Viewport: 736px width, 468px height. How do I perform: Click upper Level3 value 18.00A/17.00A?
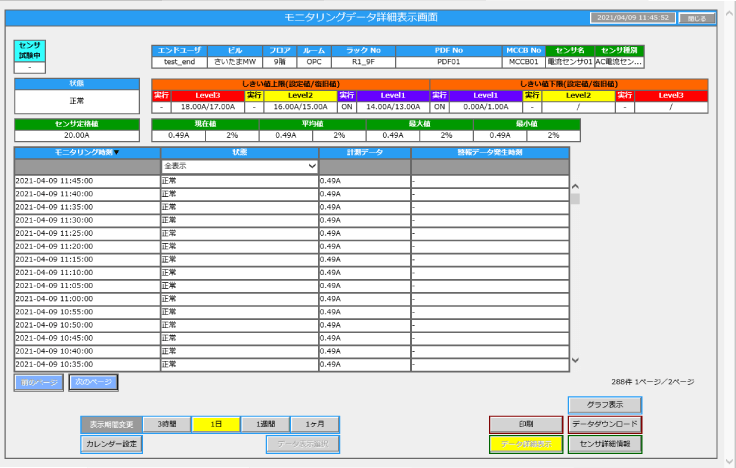[207, 107]
